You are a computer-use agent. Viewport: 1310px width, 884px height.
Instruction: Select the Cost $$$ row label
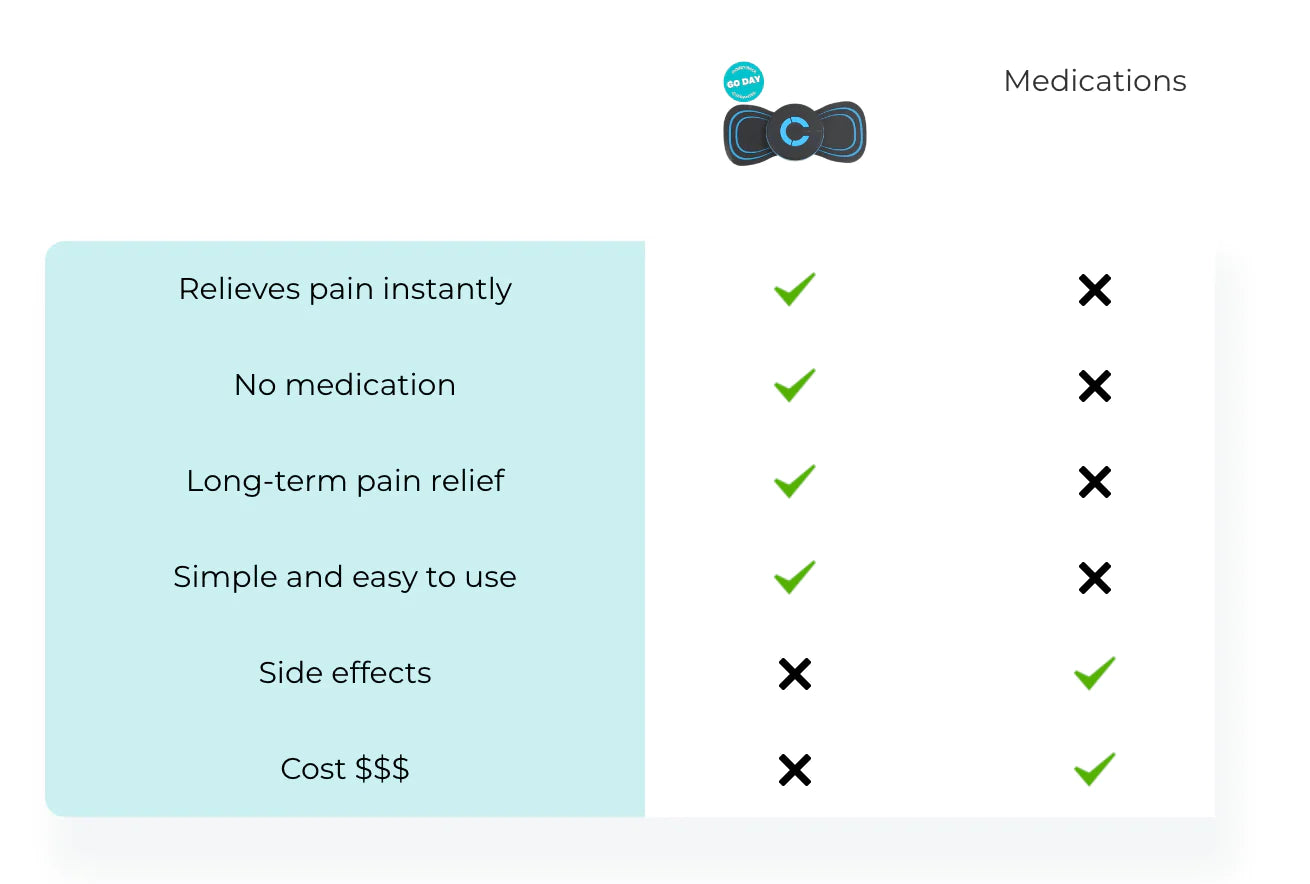point(345,769)
